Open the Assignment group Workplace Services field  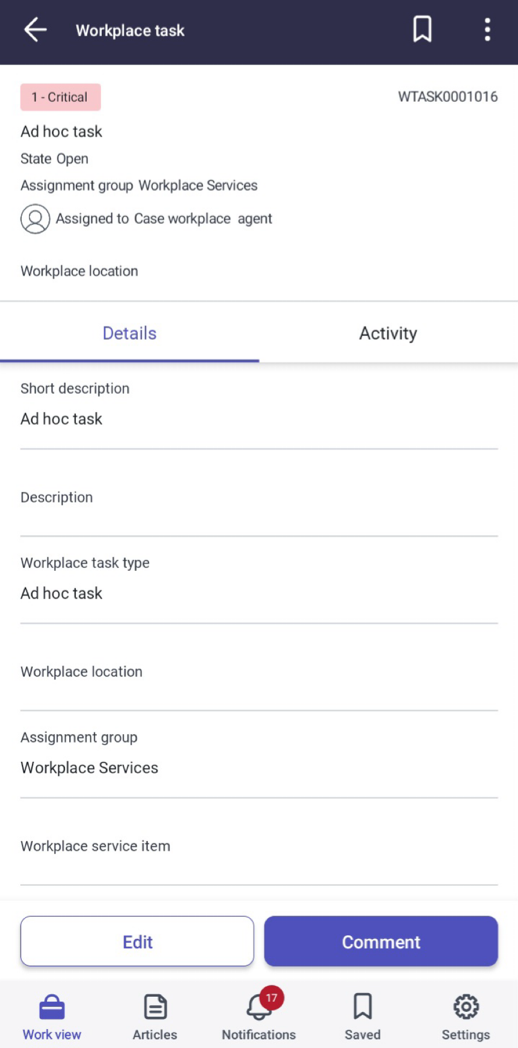click(259, 754)
